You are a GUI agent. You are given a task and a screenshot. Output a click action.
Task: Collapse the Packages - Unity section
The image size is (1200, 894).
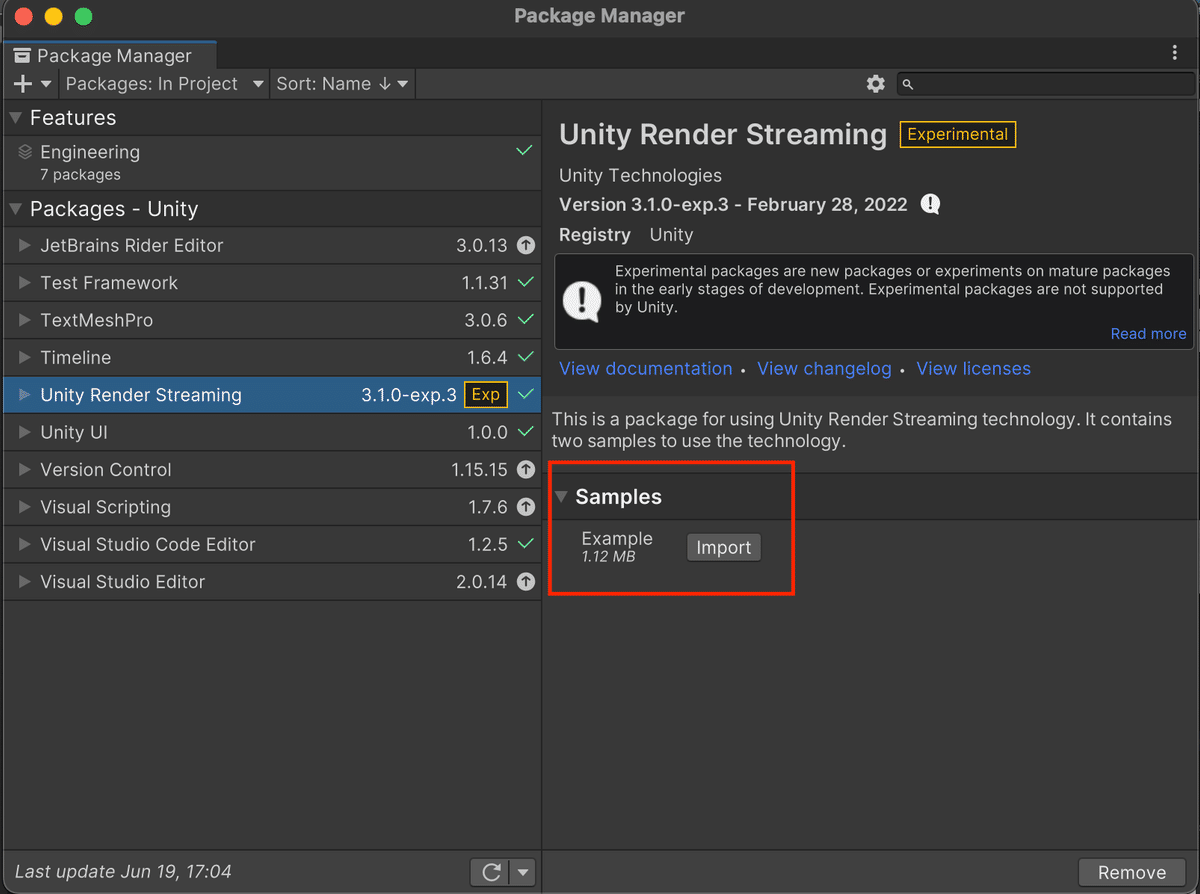[15, 209]
